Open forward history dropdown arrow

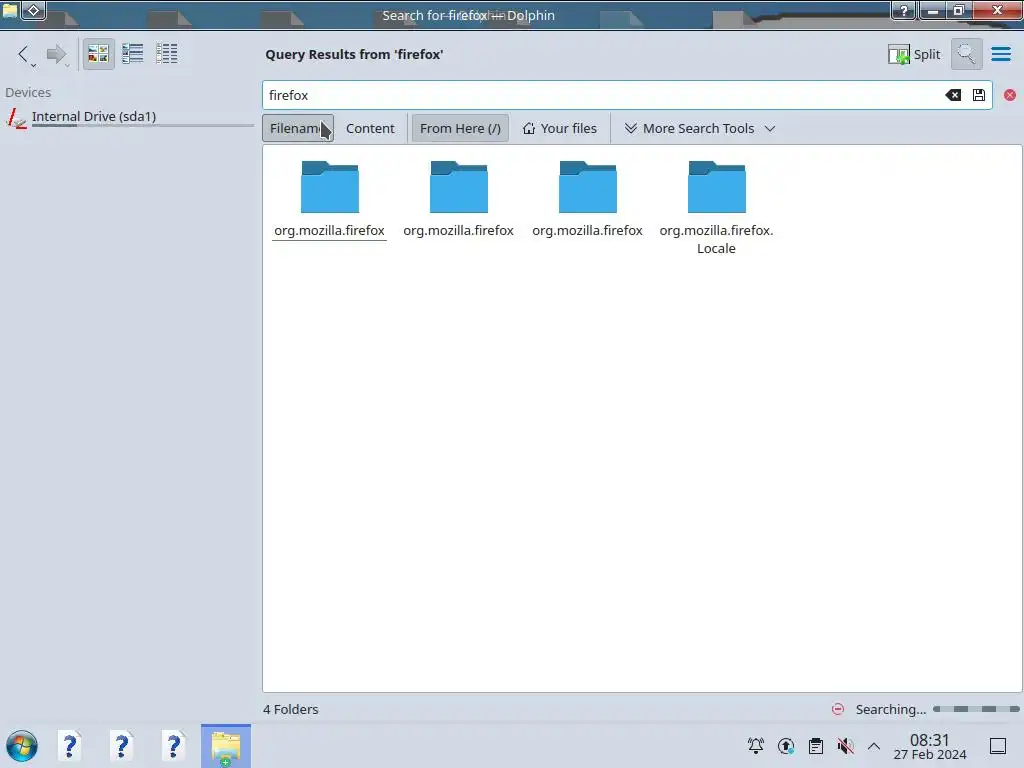coord(67,65)
